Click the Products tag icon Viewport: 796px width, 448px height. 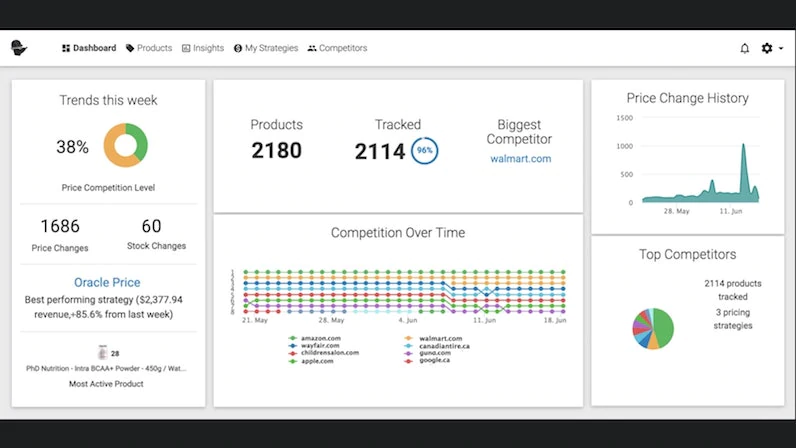pos(130,48)
